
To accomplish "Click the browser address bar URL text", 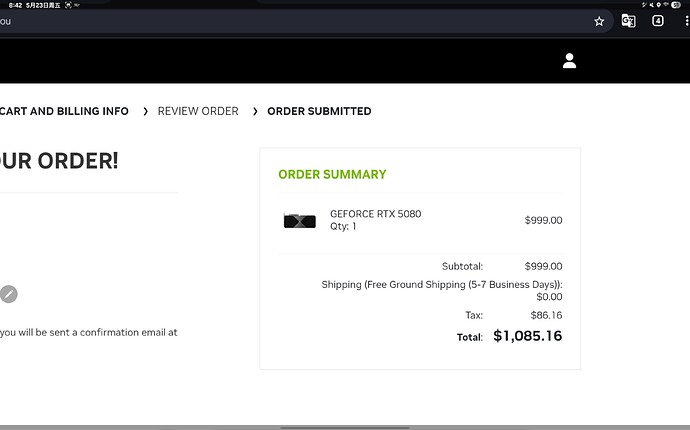I will (x=5, y=22).
